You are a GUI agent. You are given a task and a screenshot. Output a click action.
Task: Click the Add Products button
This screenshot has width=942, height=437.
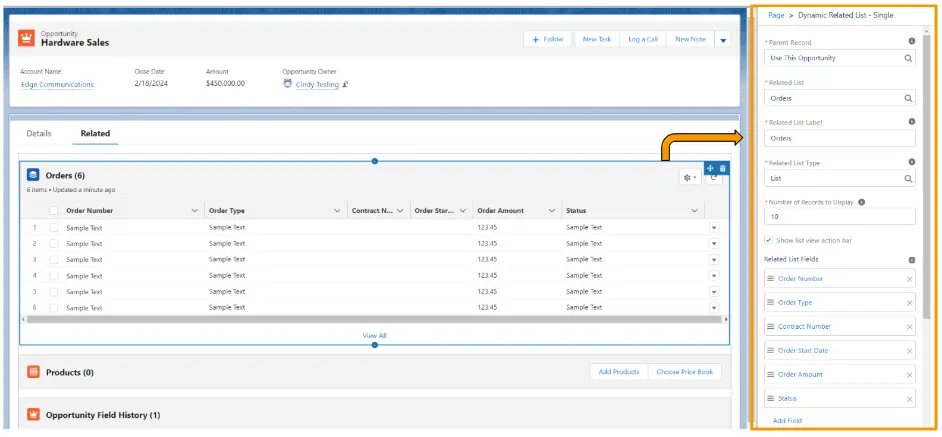click(618, 372)
